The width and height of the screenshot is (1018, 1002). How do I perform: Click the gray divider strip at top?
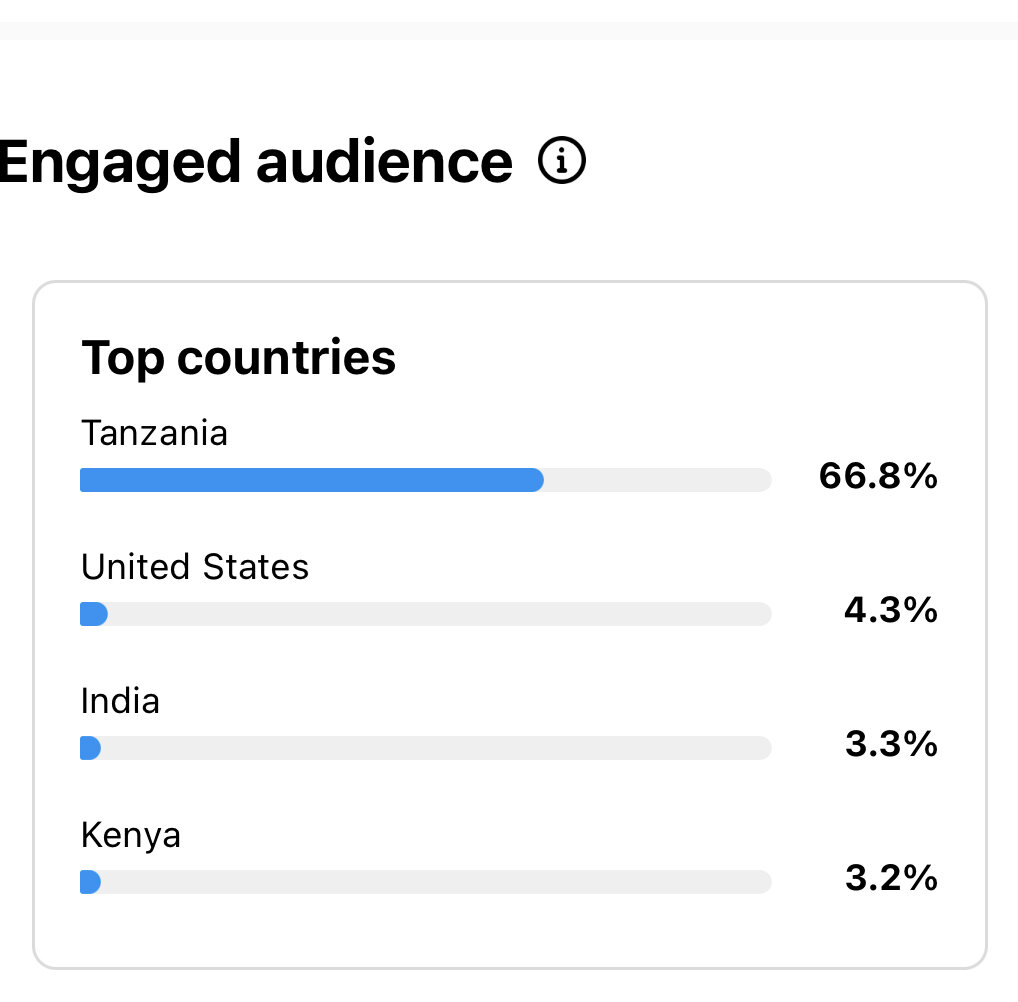pos(509,31)
